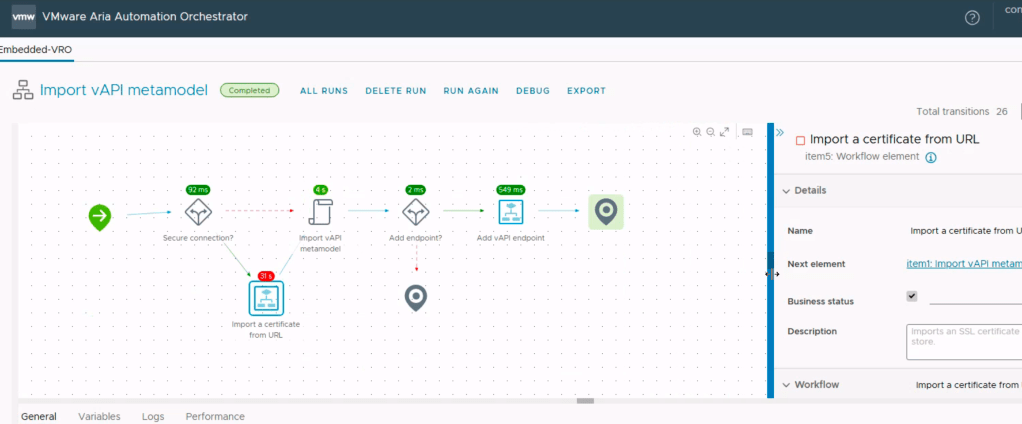Zoom in on the workflow canvas
Viewport: 1022px width, 424px height.
coord(697,132)
